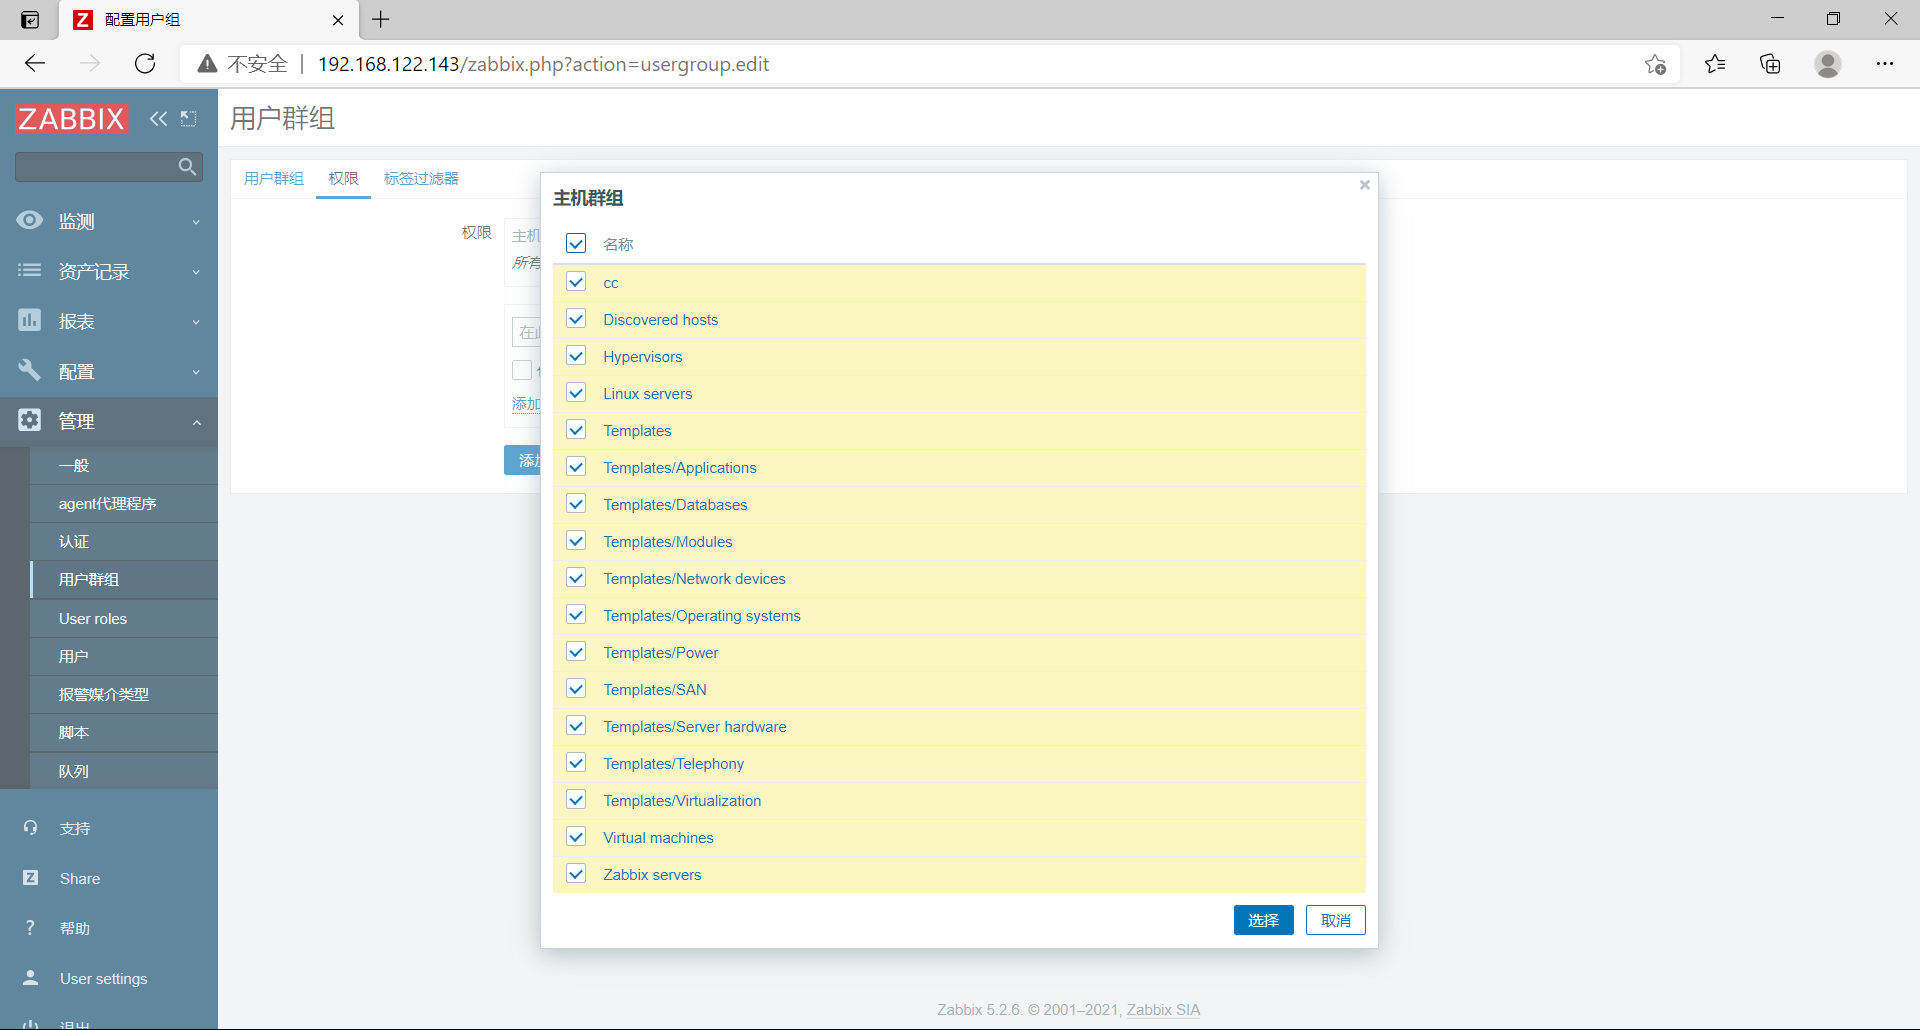
Task: Open Templates/Server hardware link
Action: 695,726
